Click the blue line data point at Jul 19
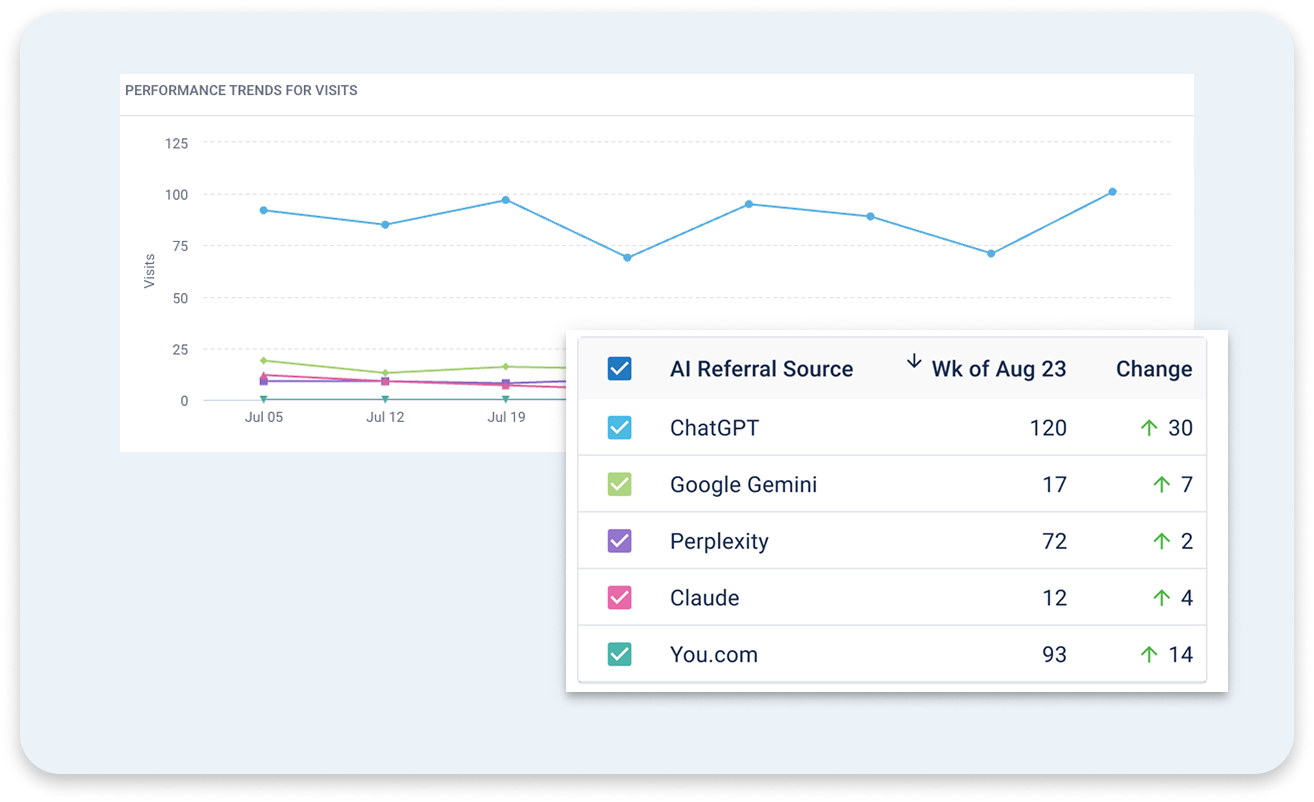 (506, 200)
